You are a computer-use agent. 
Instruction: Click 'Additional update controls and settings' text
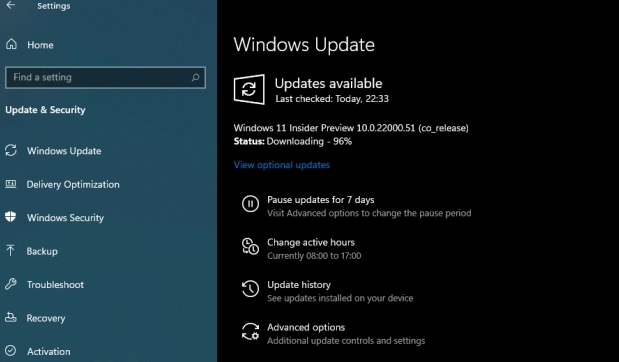346,341
